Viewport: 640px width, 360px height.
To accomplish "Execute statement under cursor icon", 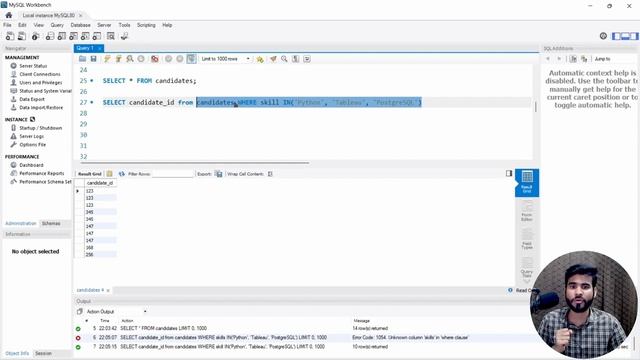I will [118, 59].
